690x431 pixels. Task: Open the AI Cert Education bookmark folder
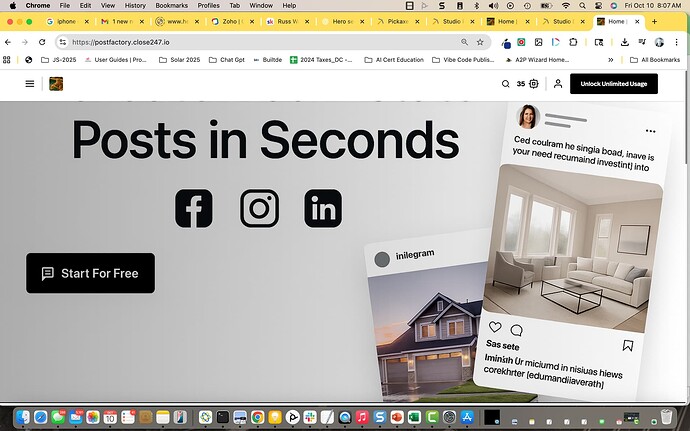394,60
